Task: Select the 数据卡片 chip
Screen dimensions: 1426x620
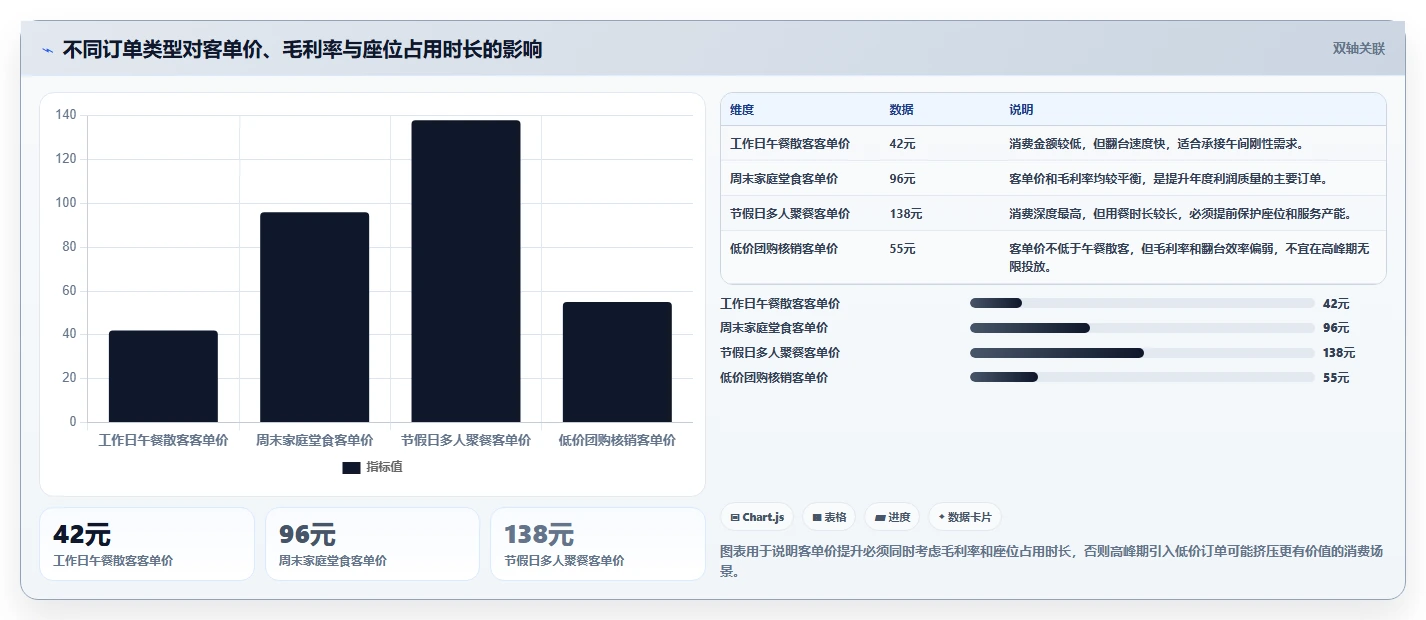Action: [965, 517]
